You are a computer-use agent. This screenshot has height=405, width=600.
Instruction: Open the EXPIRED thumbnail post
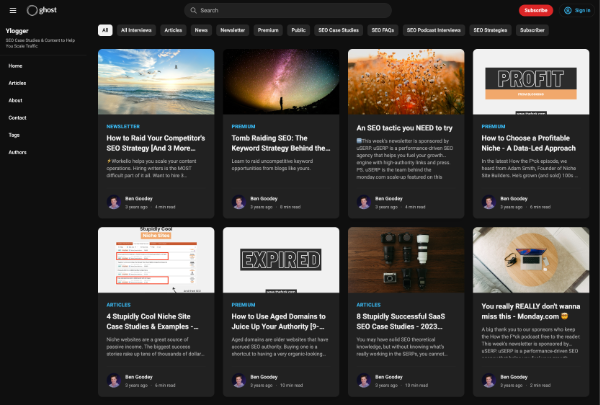tap(281, 261)
